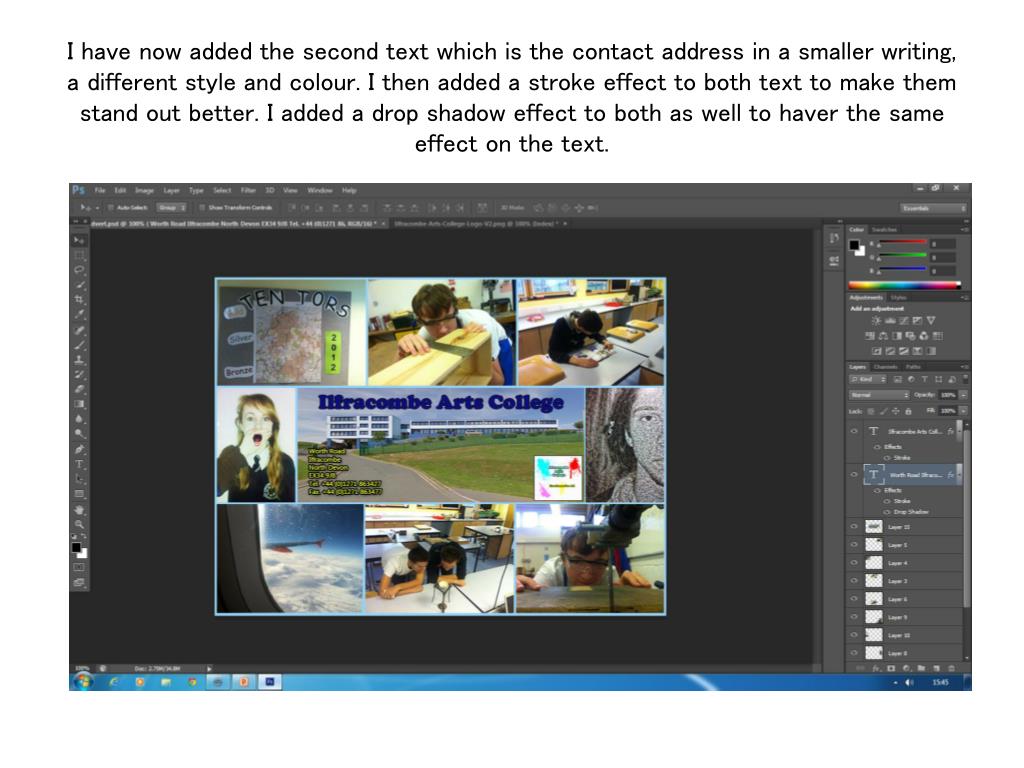This screenshot has width=1024, height=768.
Task: Select the Lasso tool
Action: coord(79,270)
